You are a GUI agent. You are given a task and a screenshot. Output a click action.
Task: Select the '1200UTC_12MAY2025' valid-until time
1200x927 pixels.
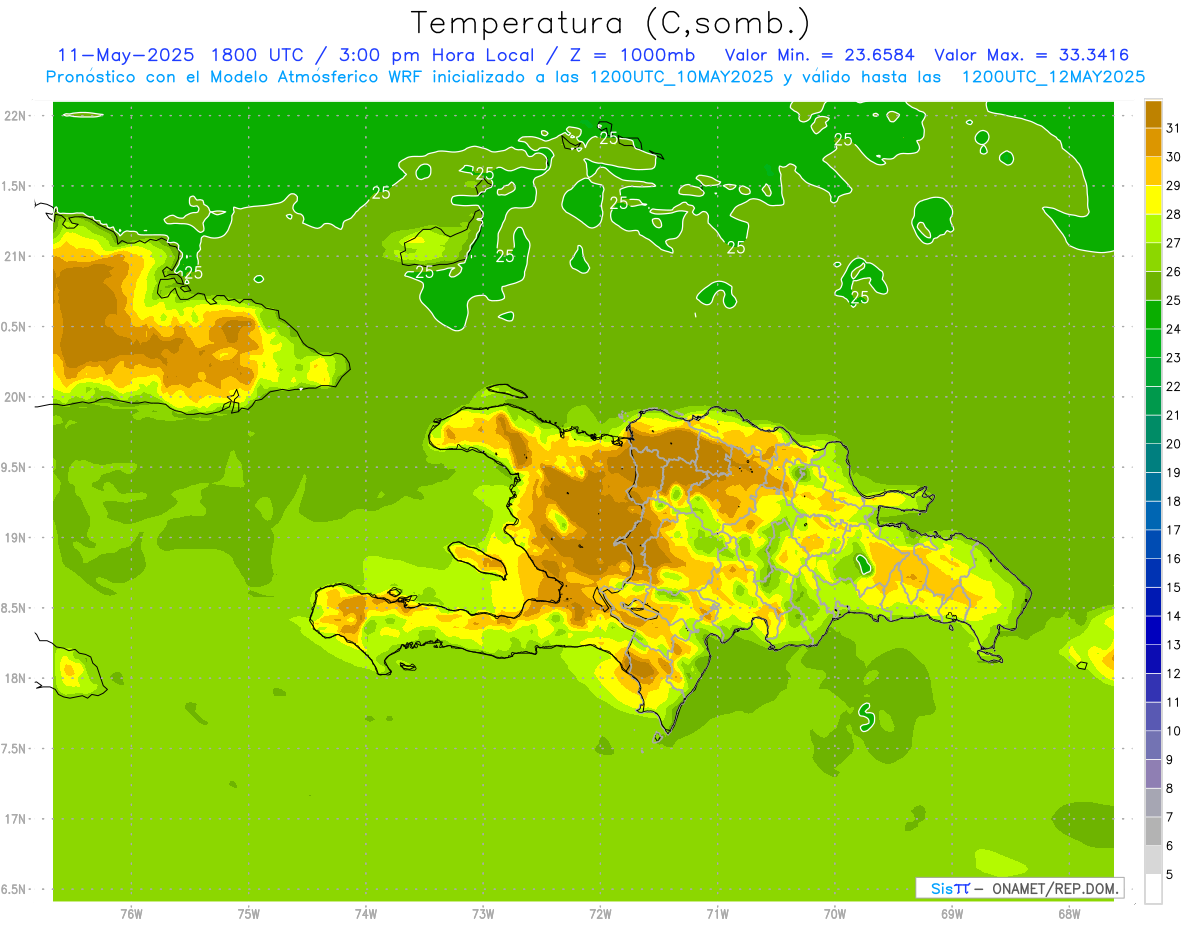pyautogui.click(x=1053, y=77)
